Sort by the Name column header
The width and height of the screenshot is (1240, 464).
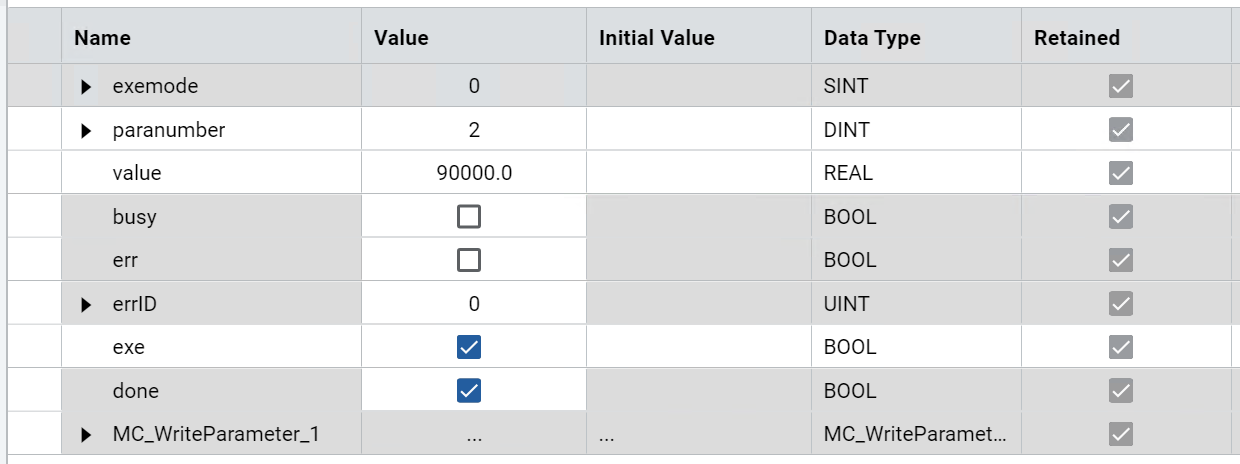click(103, 38)
